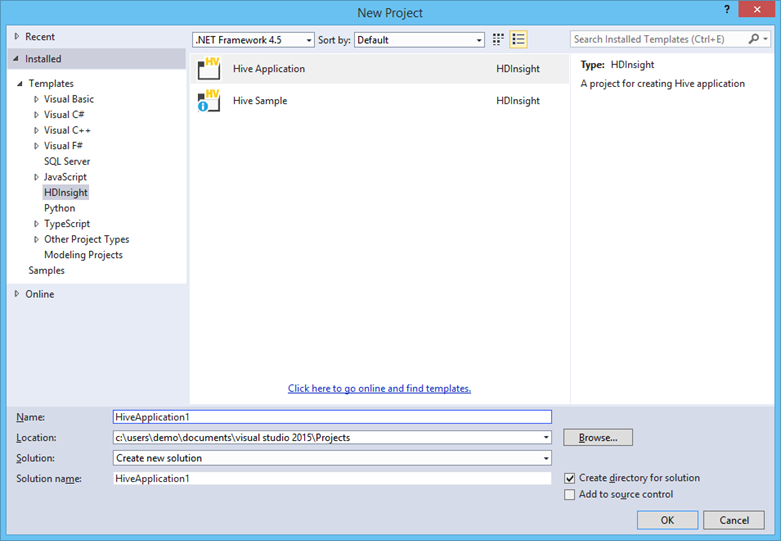Click the search magnifier icon
The image size is (781, 541).
(753, 40)
